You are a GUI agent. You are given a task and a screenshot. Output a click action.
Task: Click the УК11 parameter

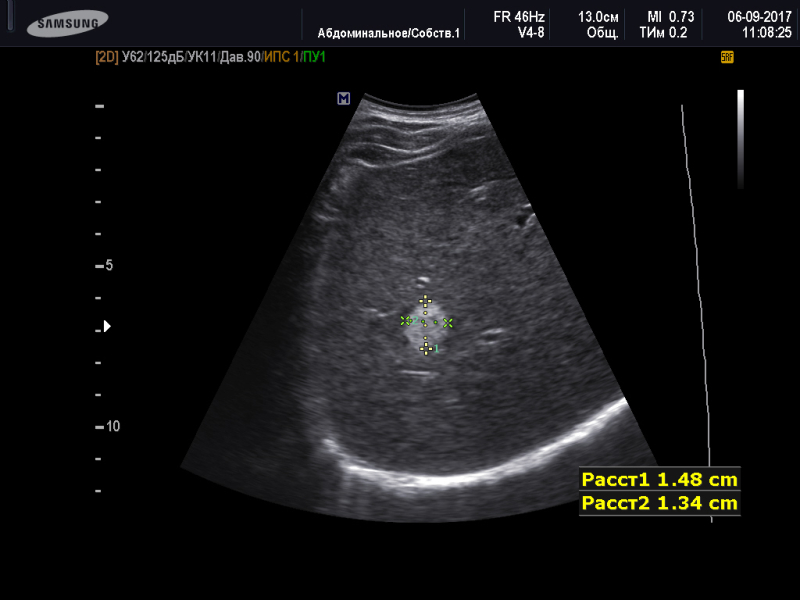[202, 57]
